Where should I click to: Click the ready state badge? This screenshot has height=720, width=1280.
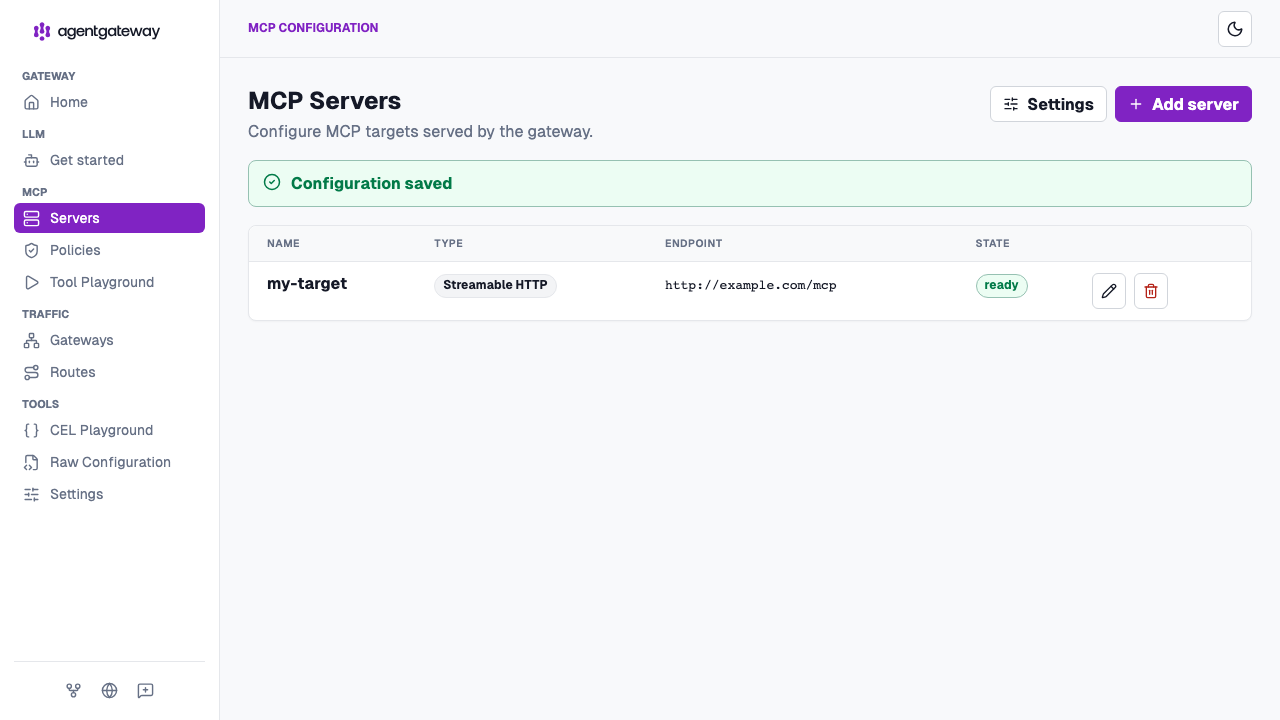[1001, 285]
